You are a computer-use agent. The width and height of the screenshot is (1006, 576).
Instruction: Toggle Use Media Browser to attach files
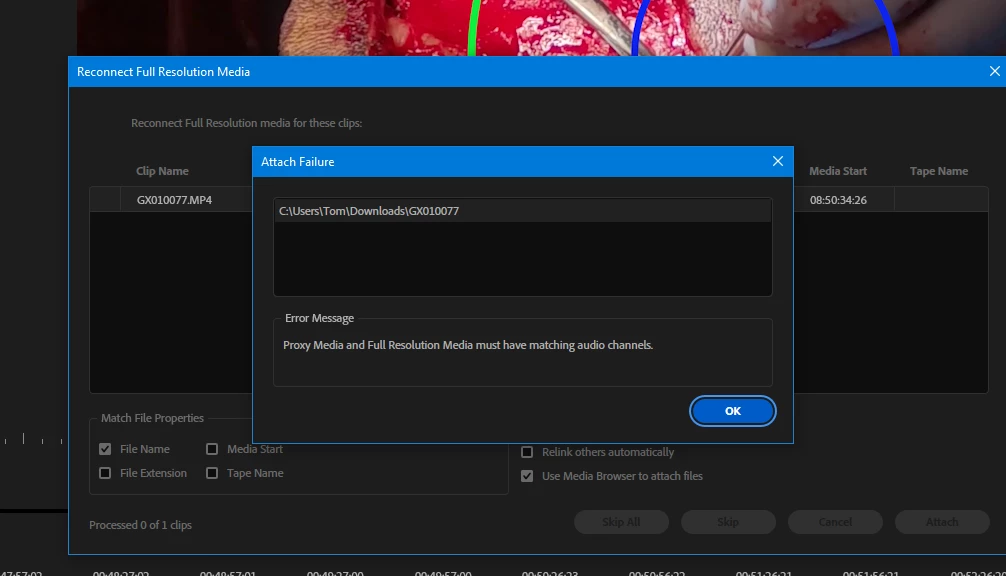click(527, 476)
